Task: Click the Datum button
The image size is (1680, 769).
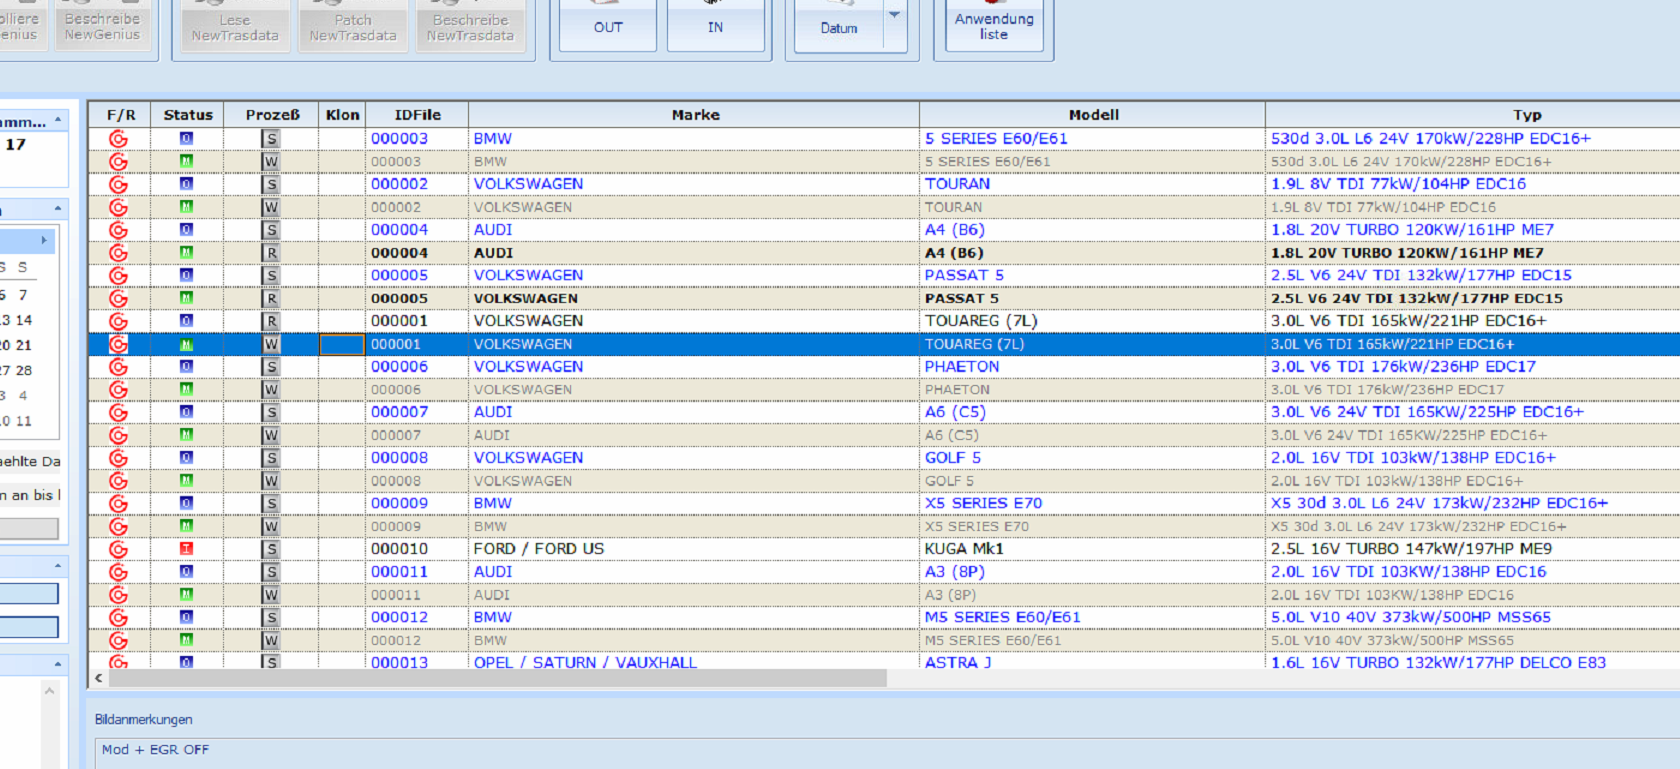Action: tap(839, 27)
